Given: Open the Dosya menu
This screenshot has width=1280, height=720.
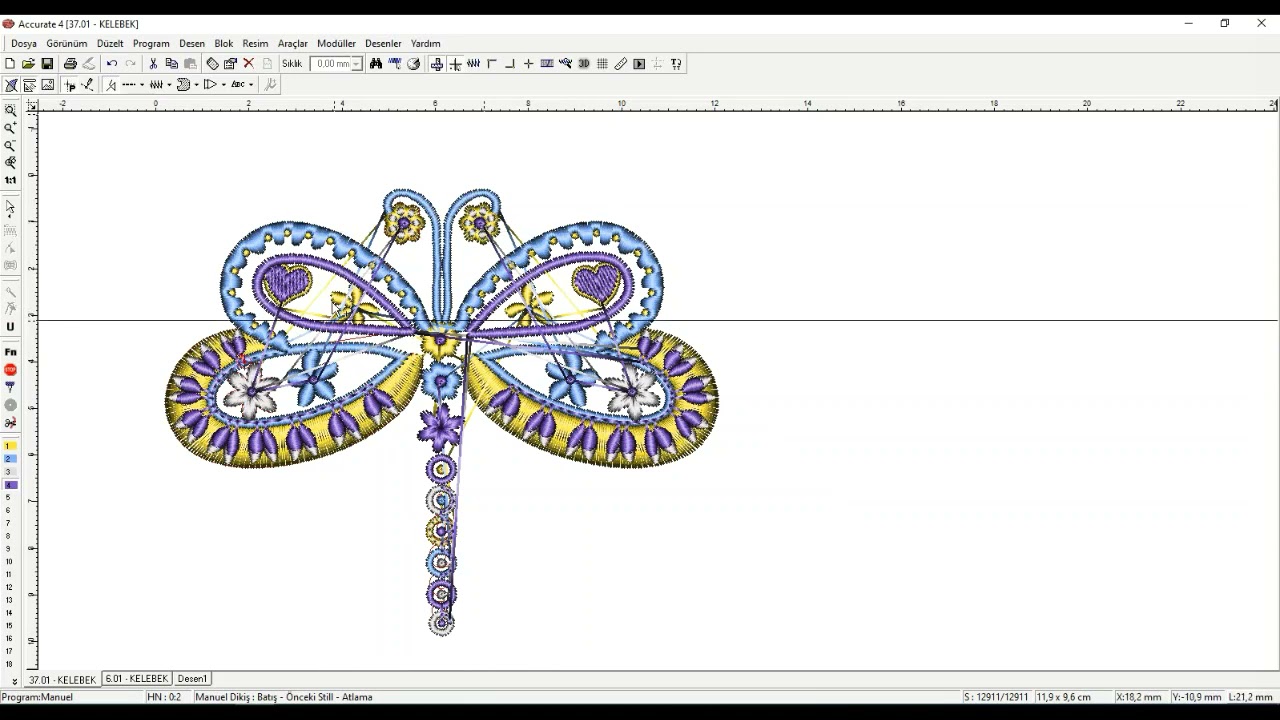Looking at the screenshot, I should [x=24, y=44].
